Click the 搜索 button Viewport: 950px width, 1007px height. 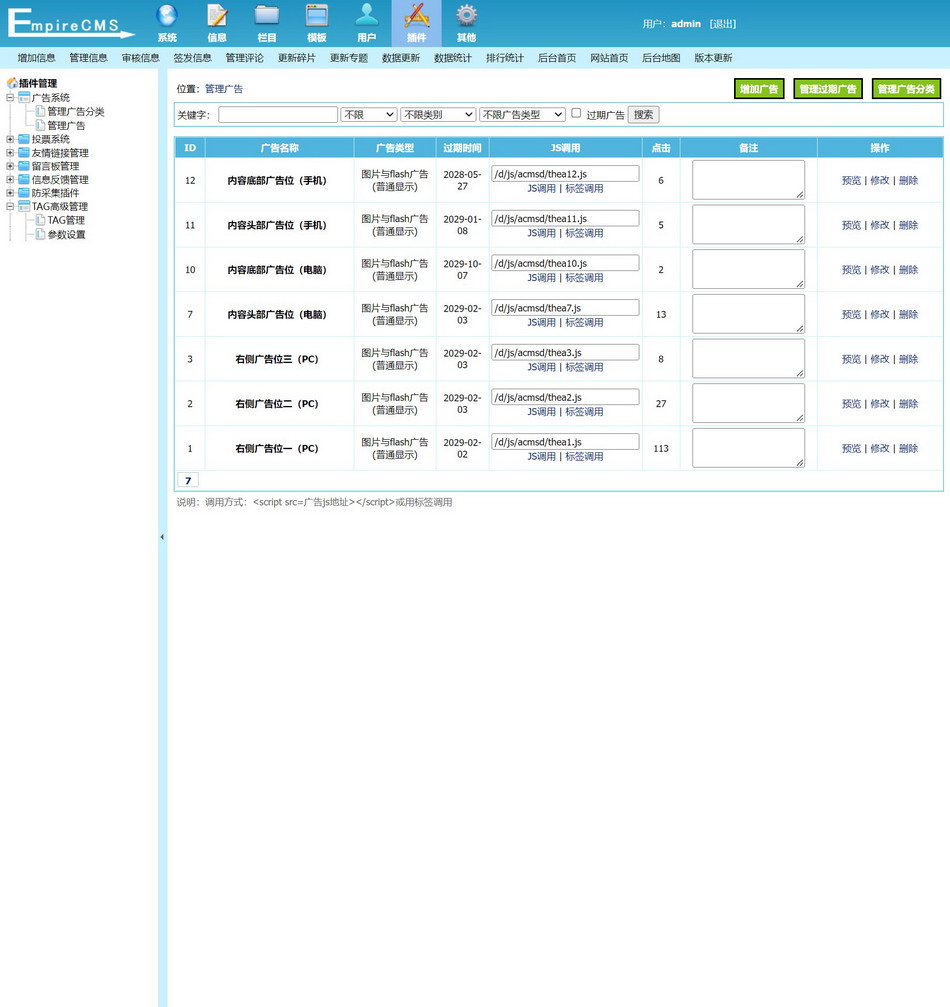[643, 114]
